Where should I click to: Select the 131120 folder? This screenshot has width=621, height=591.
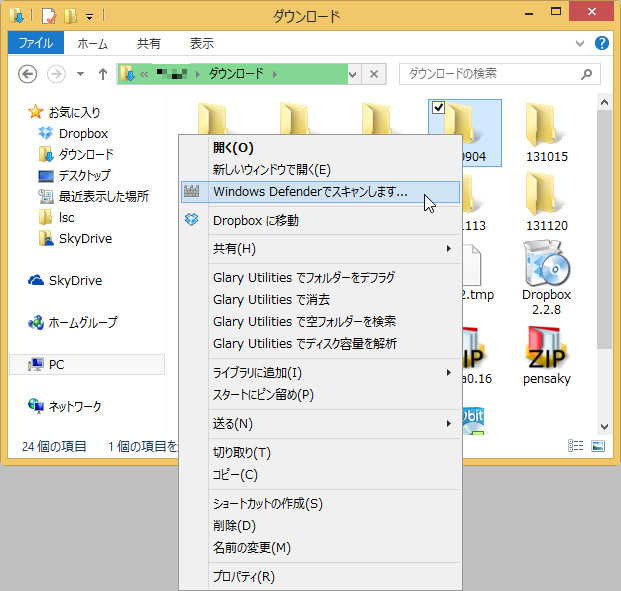click(x=547, y=202)
